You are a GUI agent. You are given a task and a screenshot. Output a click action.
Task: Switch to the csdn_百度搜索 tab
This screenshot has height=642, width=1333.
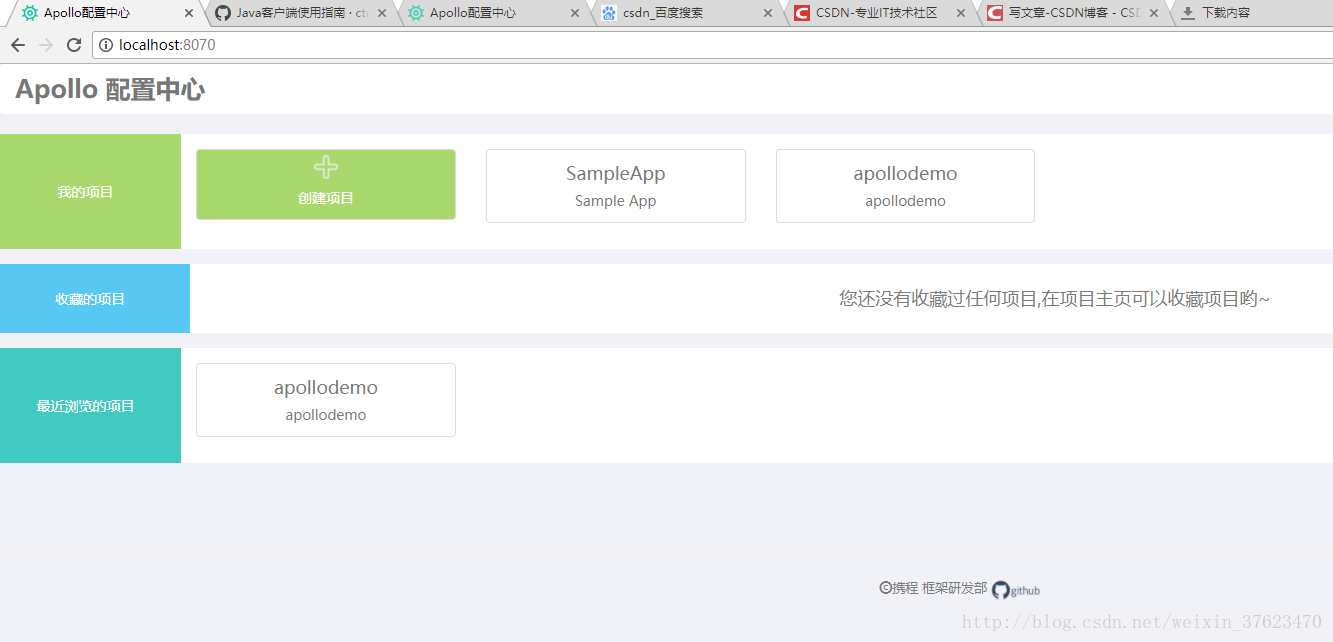click(686, 13)
